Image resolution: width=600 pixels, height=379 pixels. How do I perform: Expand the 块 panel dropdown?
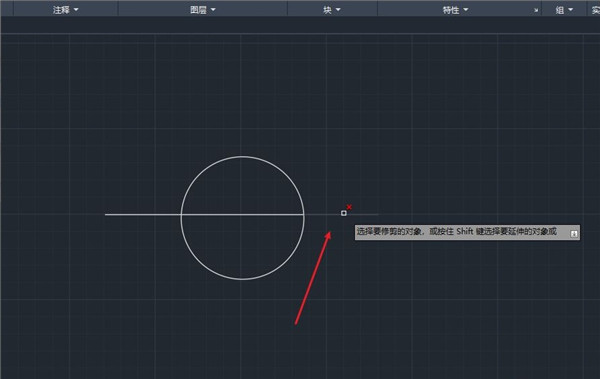[x=331, y=10]
